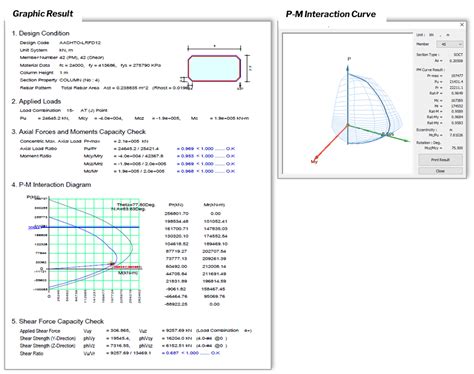
Task: Click the 'Axial Load Ratio' label
Action: [38, 149]
